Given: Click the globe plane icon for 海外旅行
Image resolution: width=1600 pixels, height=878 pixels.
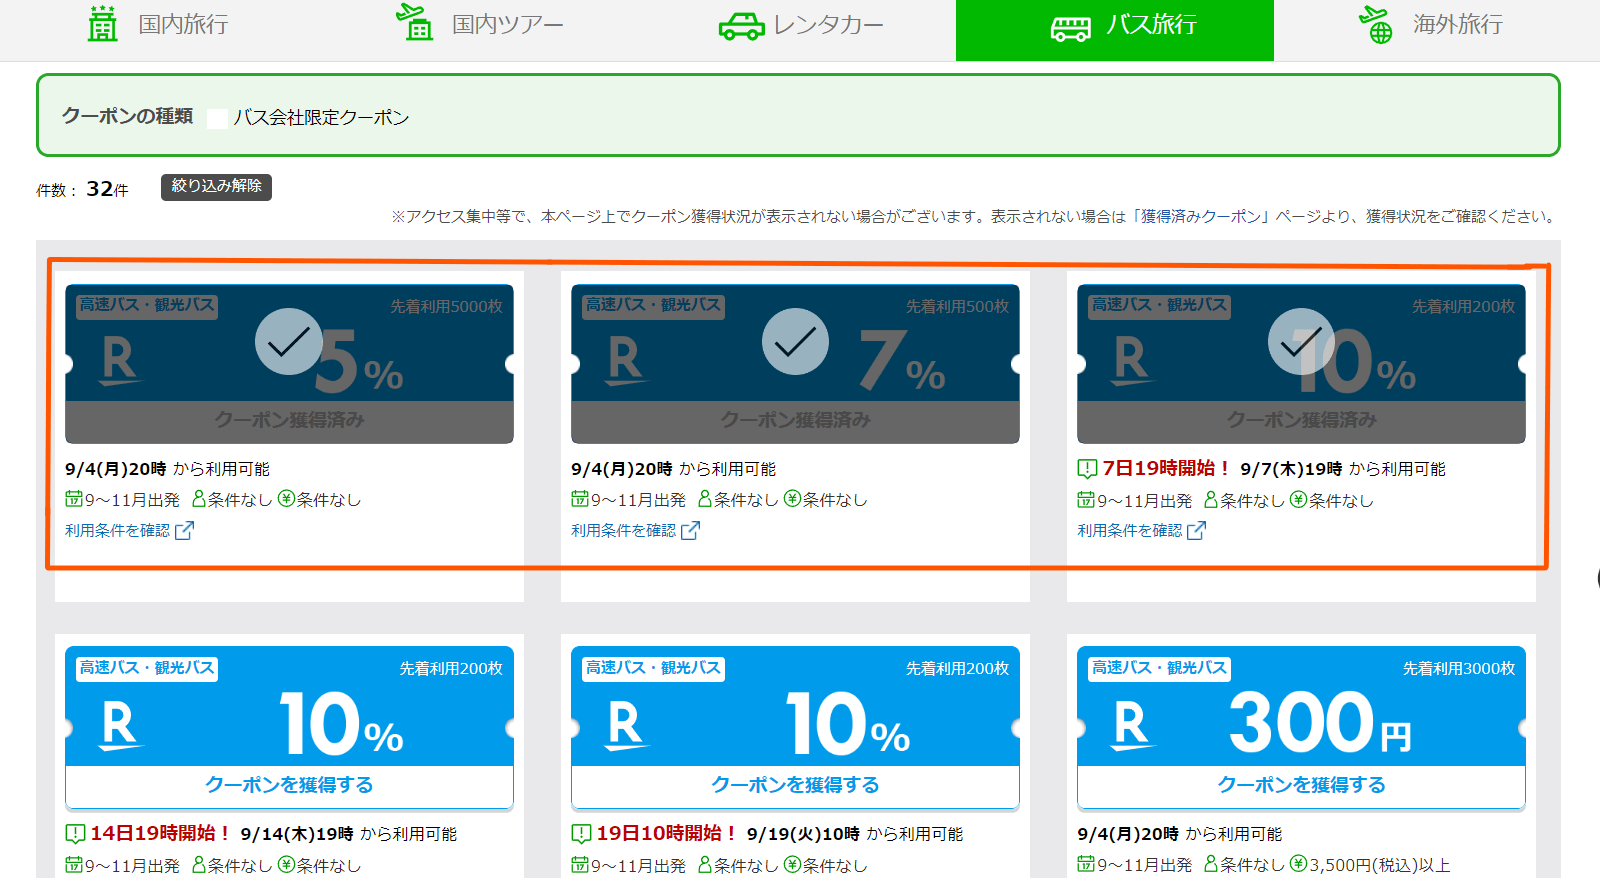Looking at the screenshot, I should [1376, 24].
